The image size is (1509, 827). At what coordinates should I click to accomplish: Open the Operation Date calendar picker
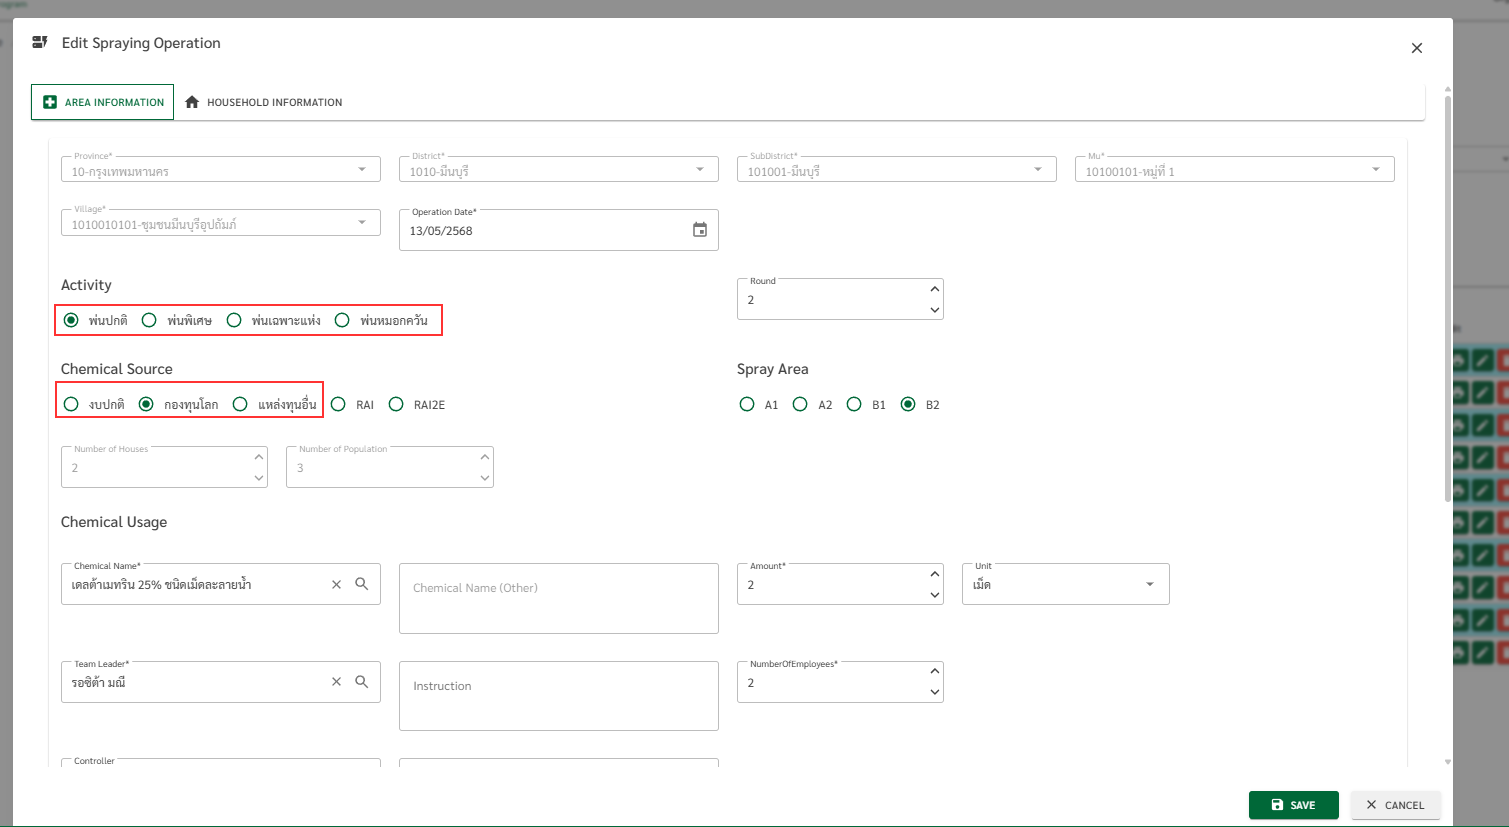(x=700, y=230)
